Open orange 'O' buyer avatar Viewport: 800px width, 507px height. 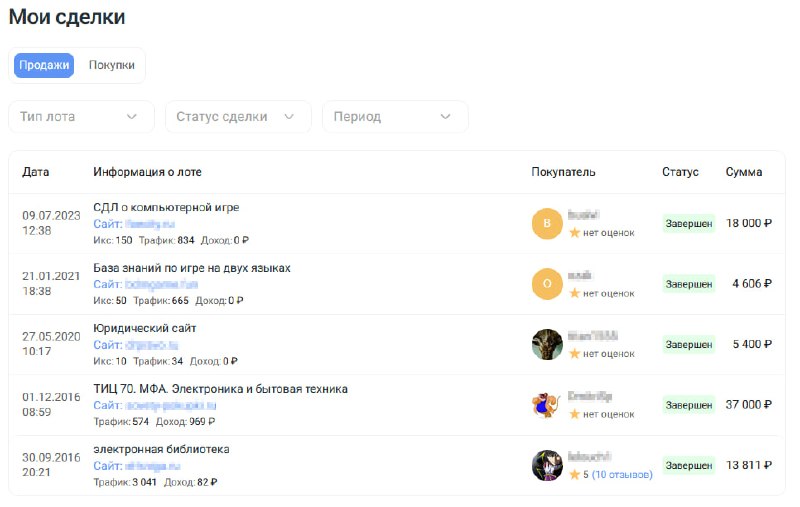546,284
